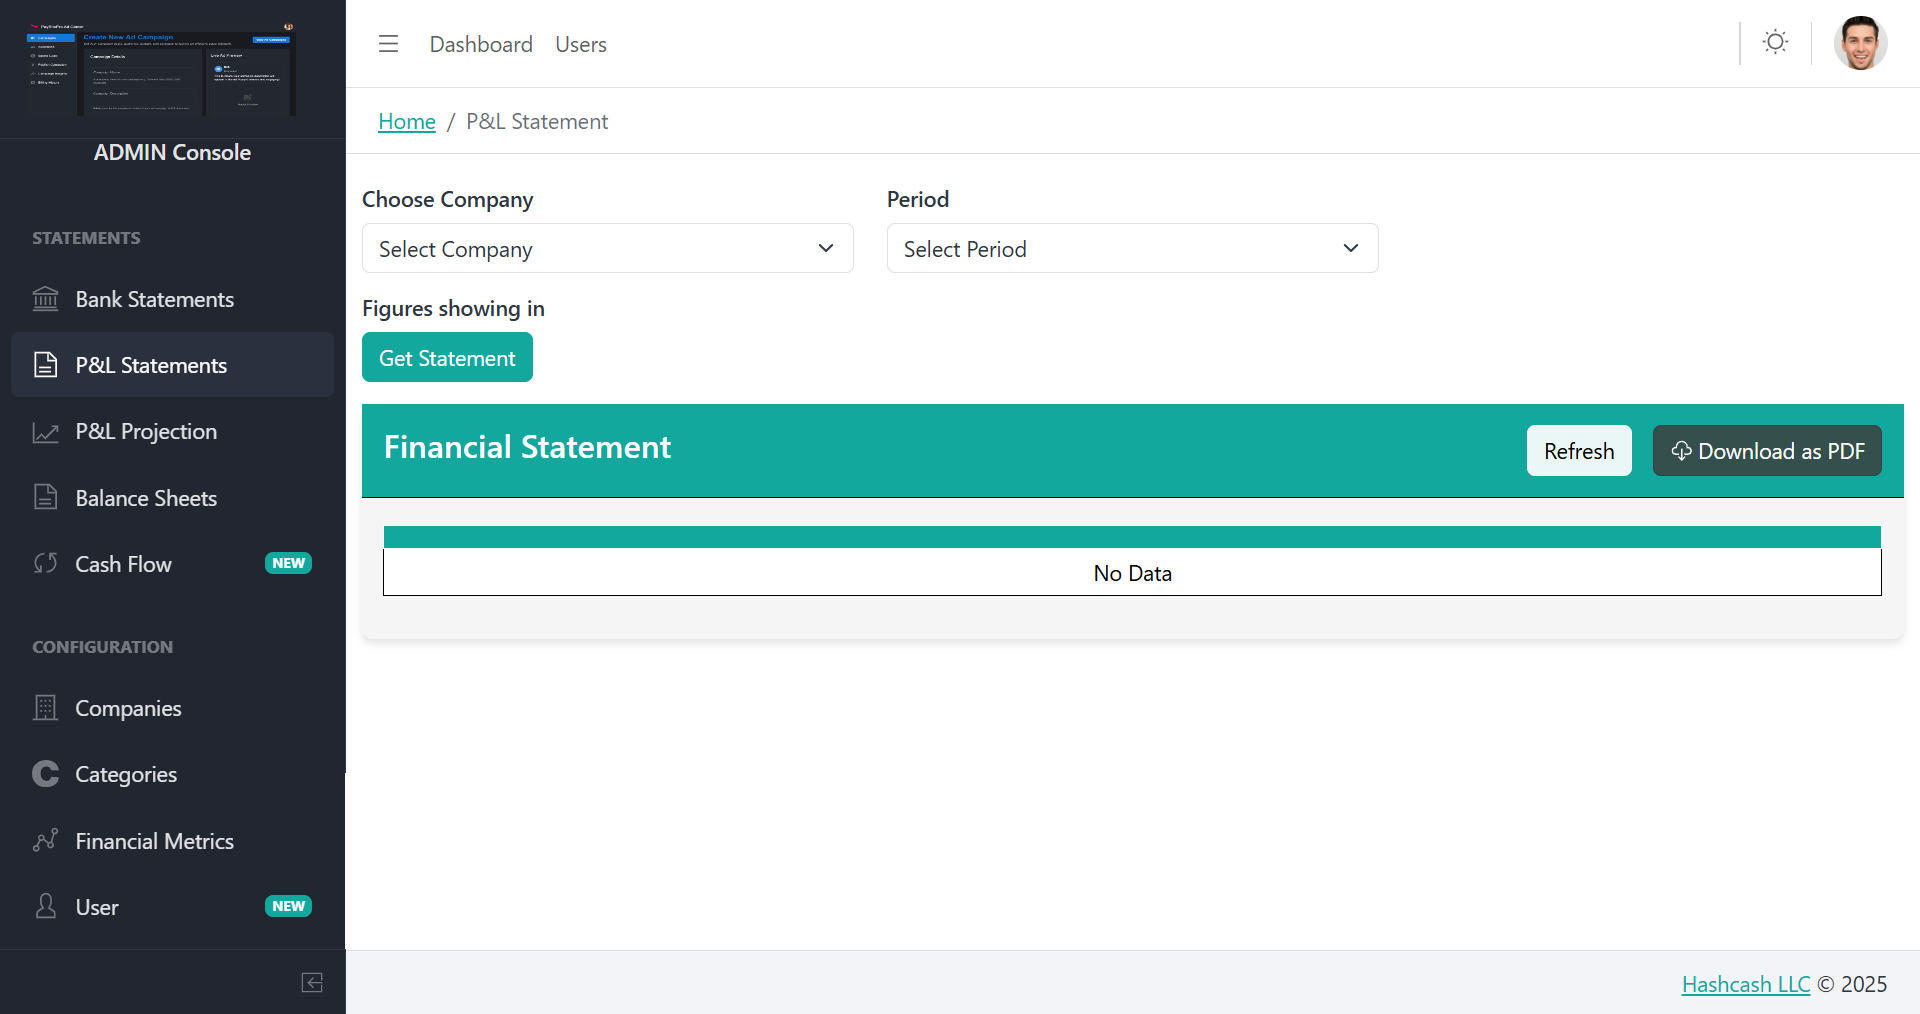Screen dimensions: 1920x1014
Task: Click the P&L Projection chart icon
Action: (46, 432)
